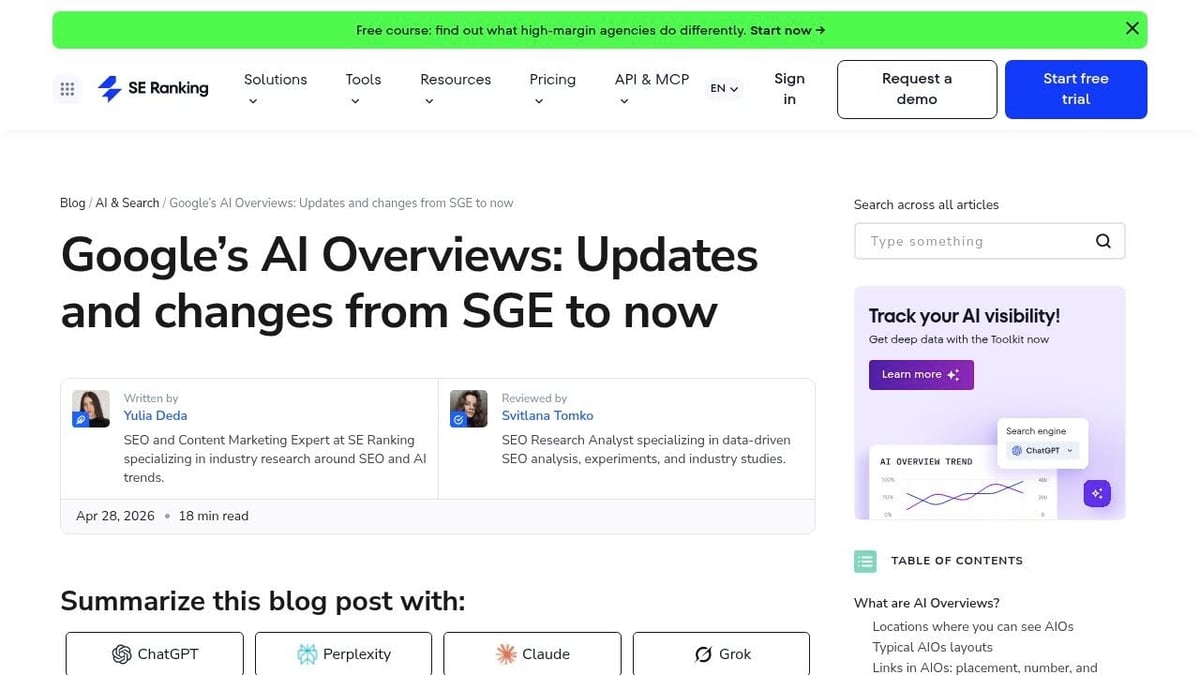This screenshot has width=1200, height=675.
Task: Click the Learn more button
Action: [x=921, y=375]
